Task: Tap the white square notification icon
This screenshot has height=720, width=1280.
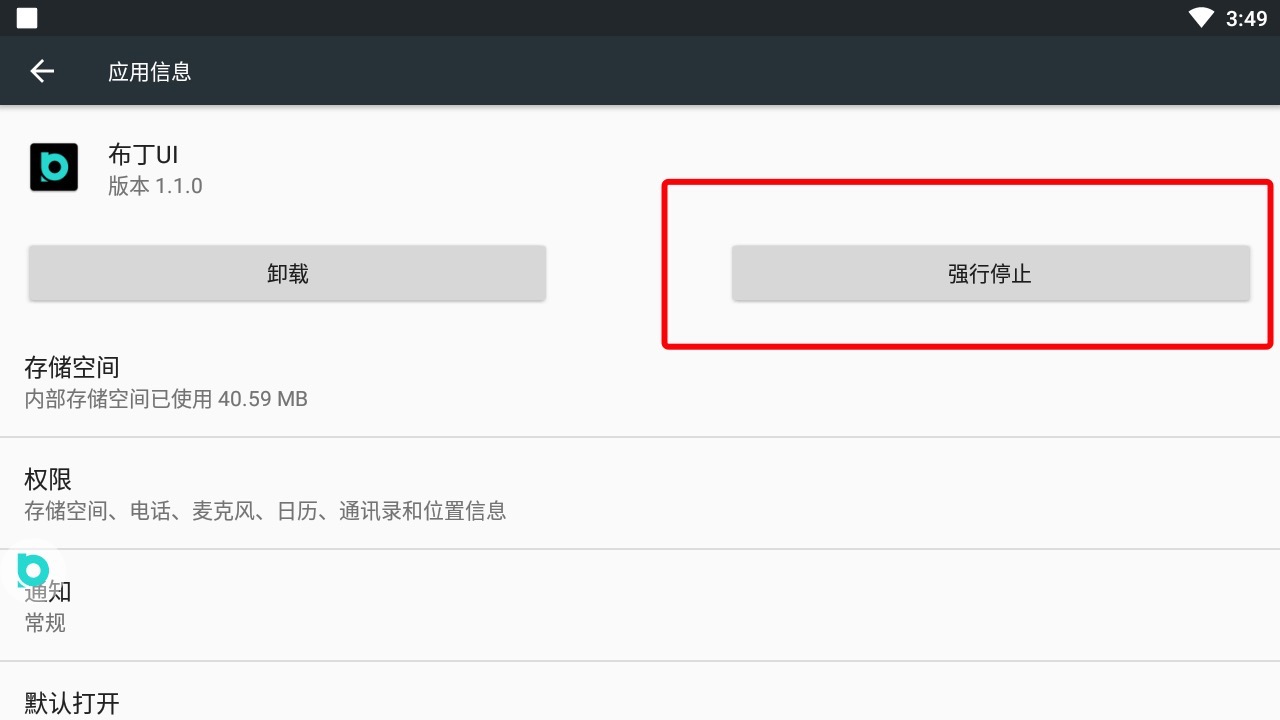Action: (x=27, y=18)
